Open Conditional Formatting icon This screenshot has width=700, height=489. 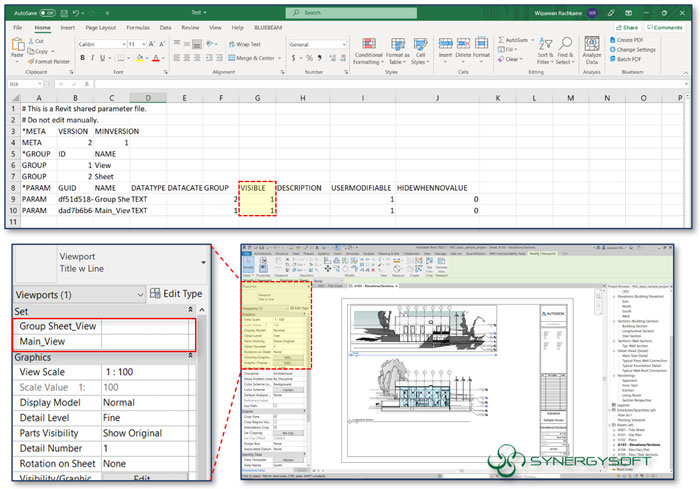pos(369,44)
